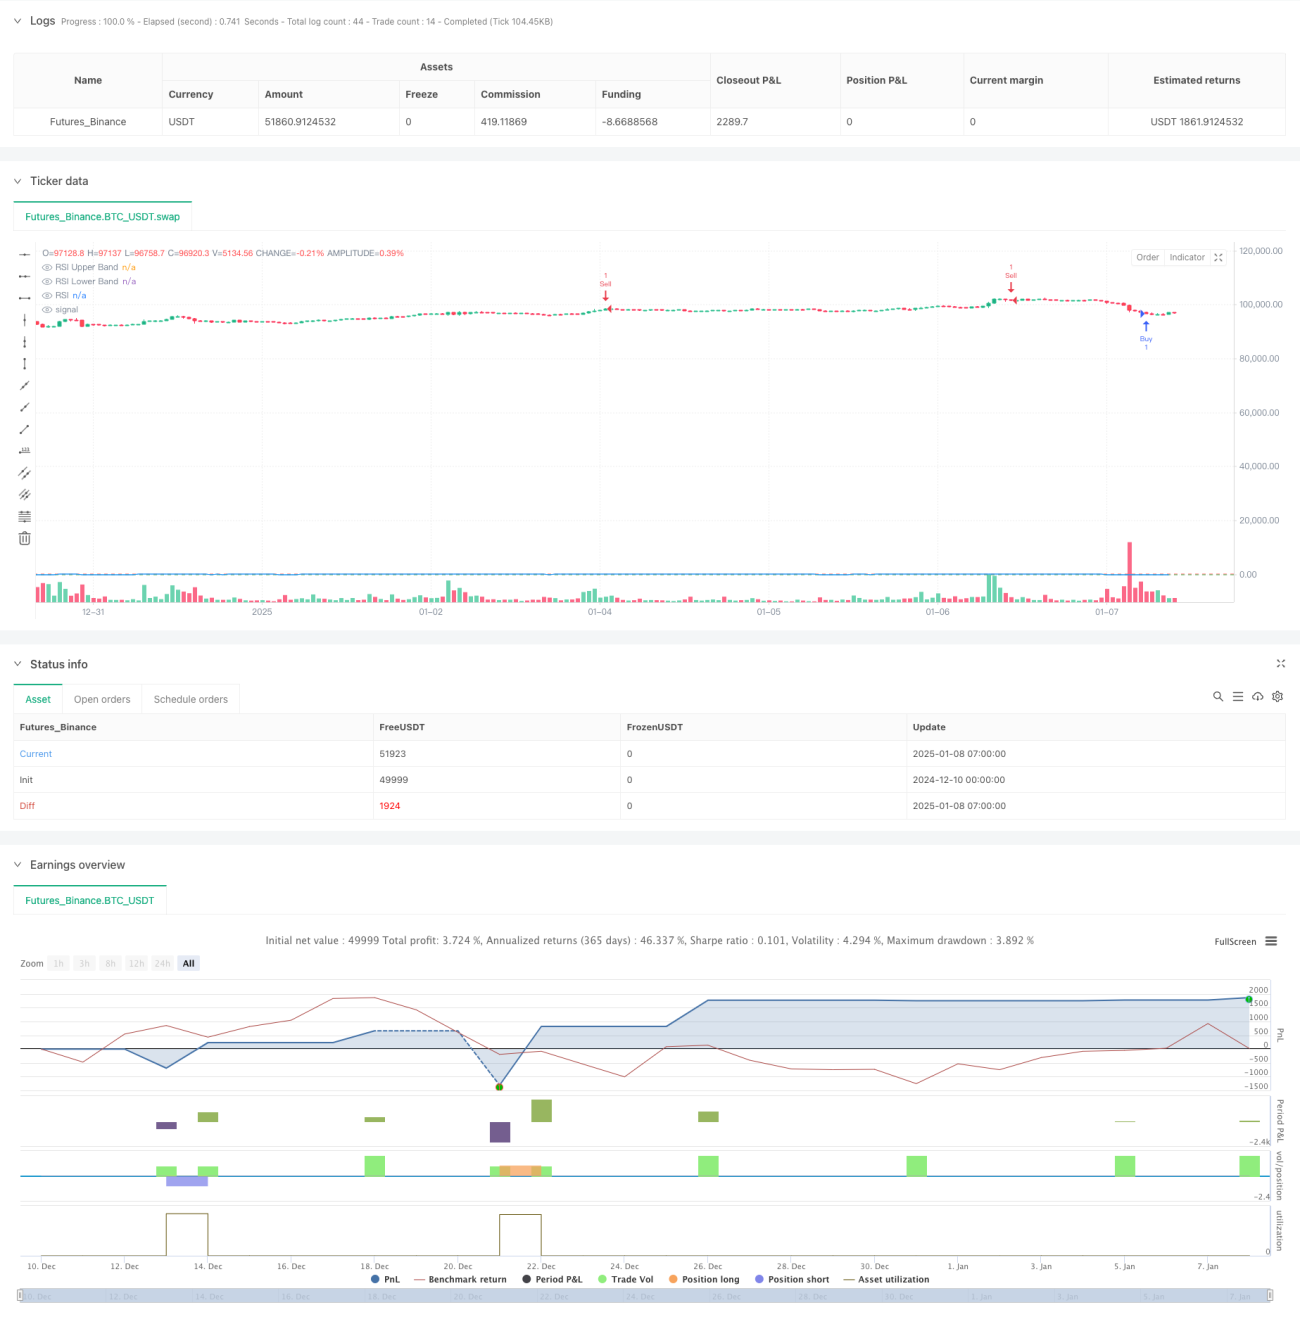Open the chart fullscreen icon beside Indicator
Screen dimensions: 1300x1324
(1218, 258)
